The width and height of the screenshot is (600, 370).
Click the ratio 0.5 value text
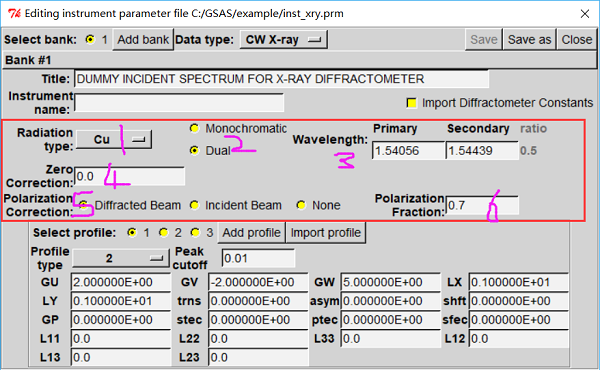(x=528, y=151)
